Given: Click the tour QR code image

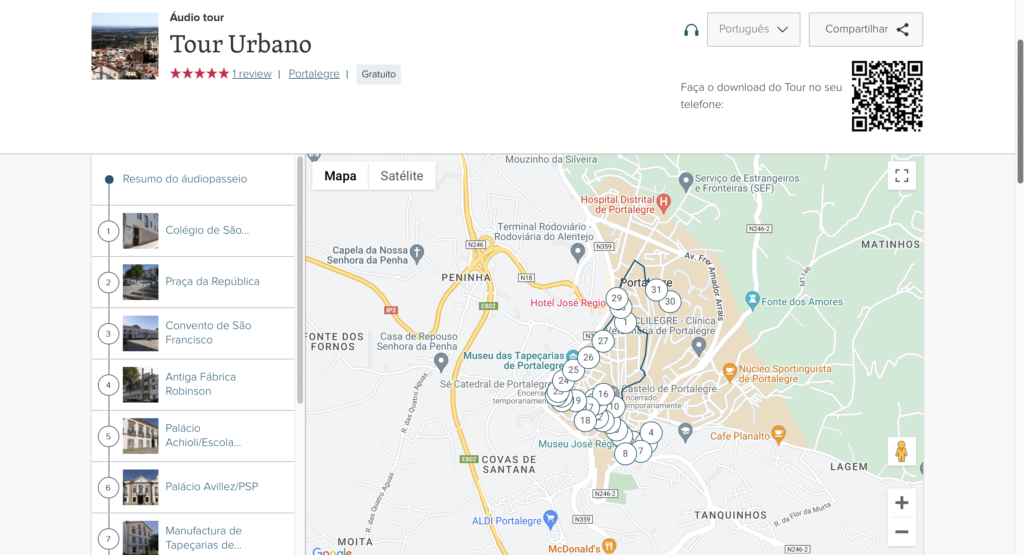Looking at the screenshot, I should (887, 96).
